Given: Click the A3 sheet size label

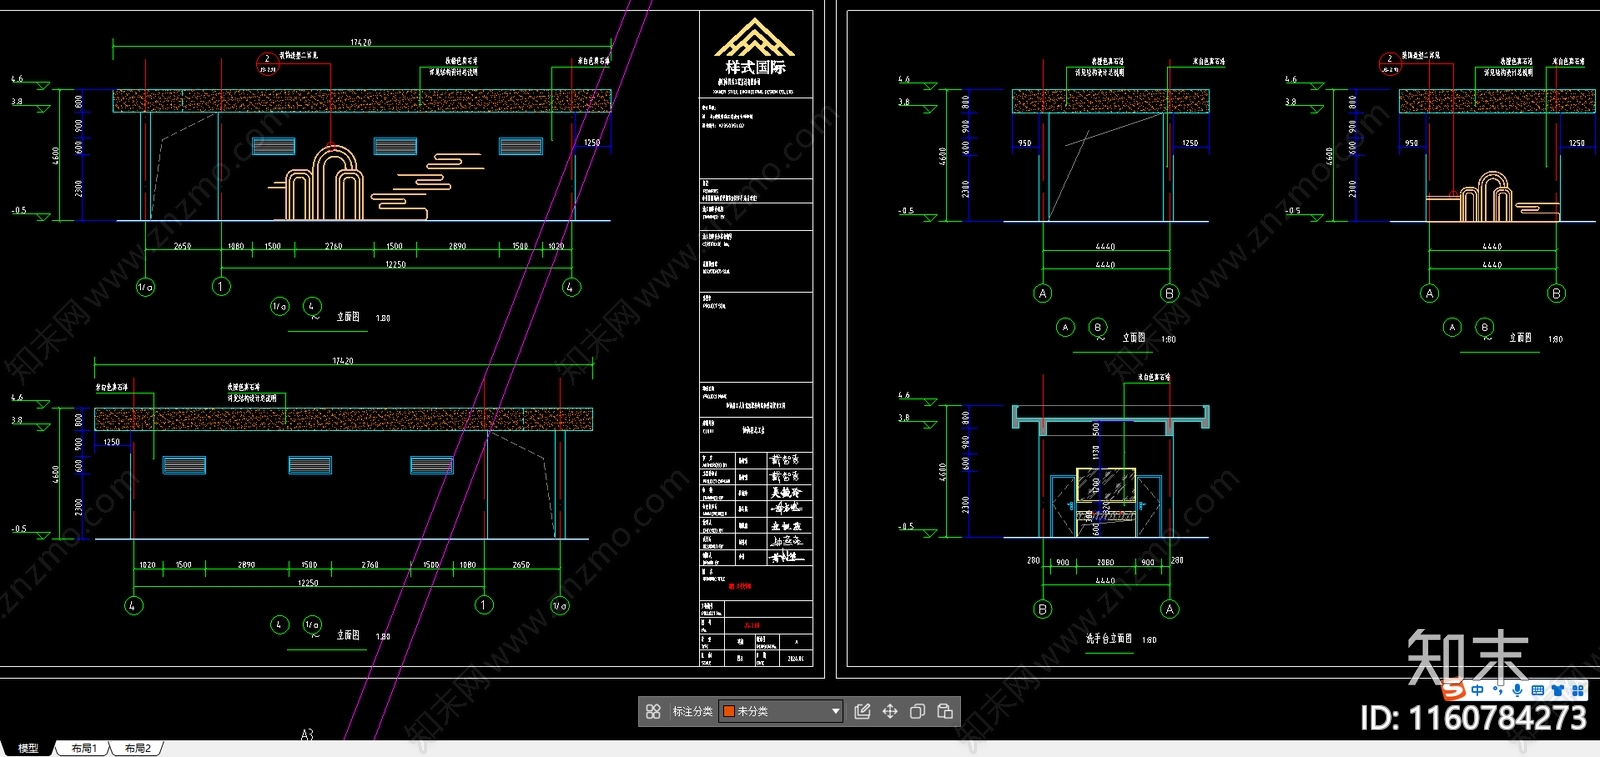Looking at the screenshot, I should tap(307, 735).
